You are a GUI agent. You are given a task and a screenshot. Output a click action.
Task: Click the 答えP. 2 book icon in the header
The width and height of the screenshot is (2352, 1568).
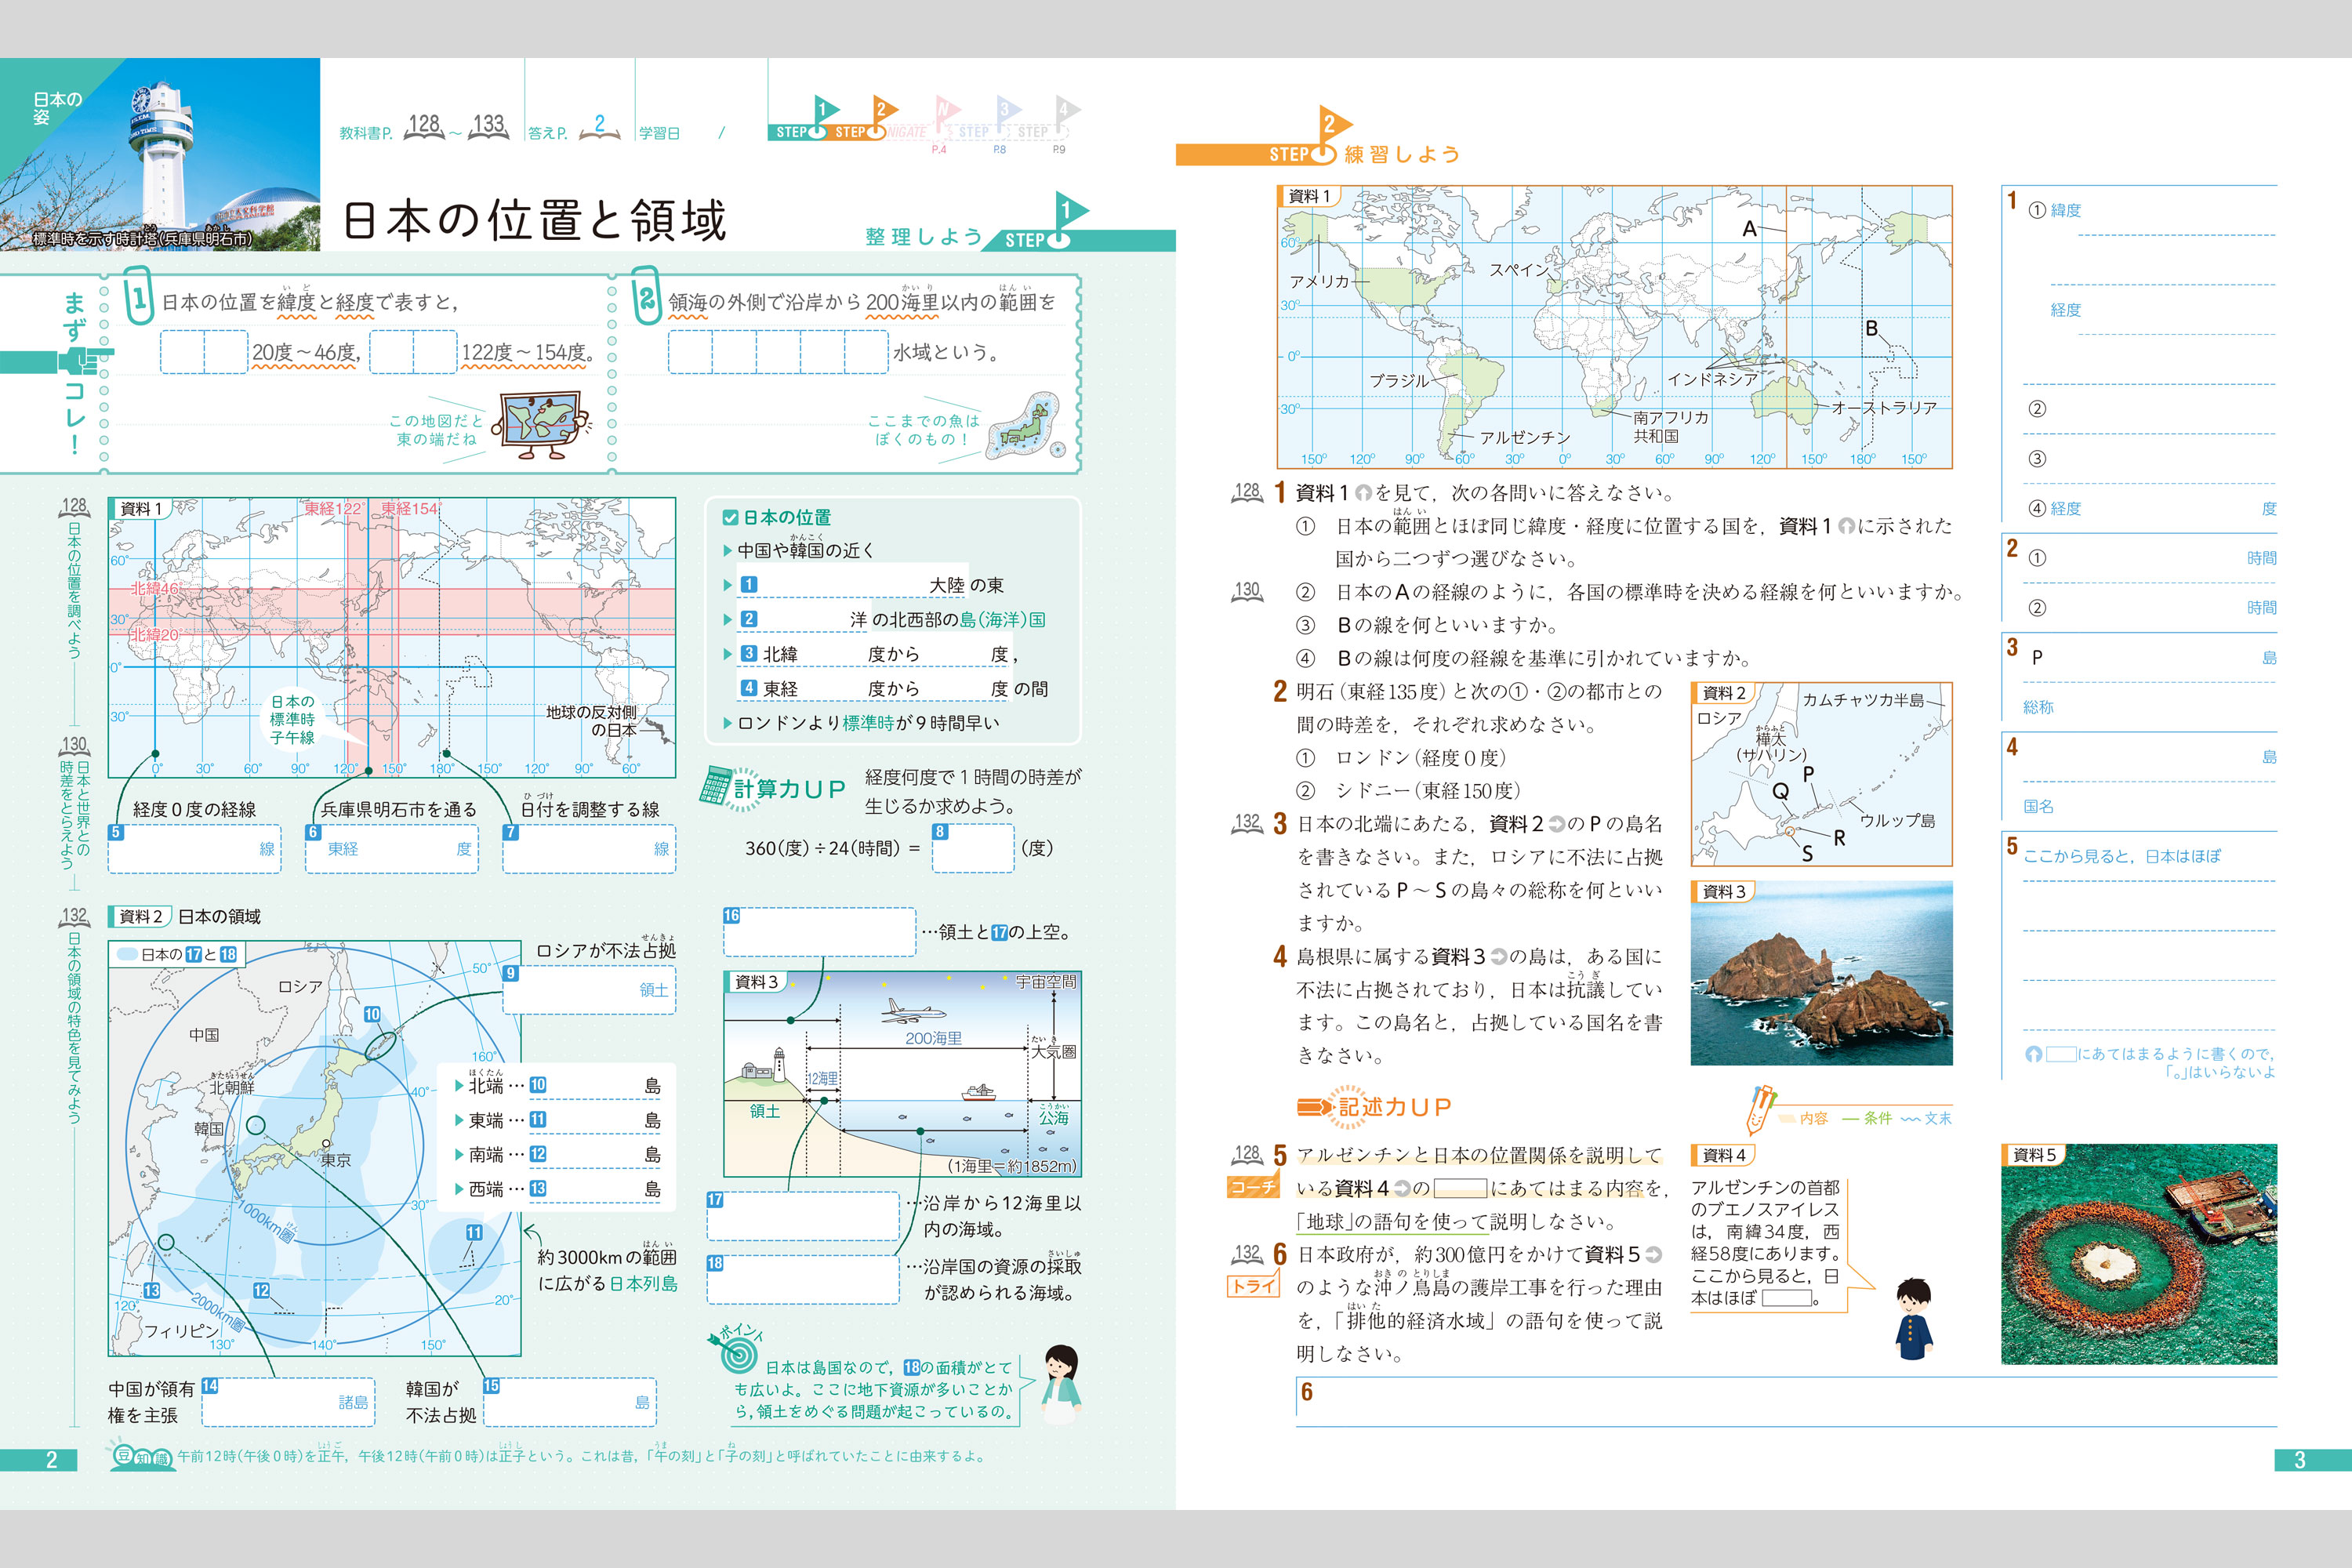pyautogui.click(x=599, y=127)
